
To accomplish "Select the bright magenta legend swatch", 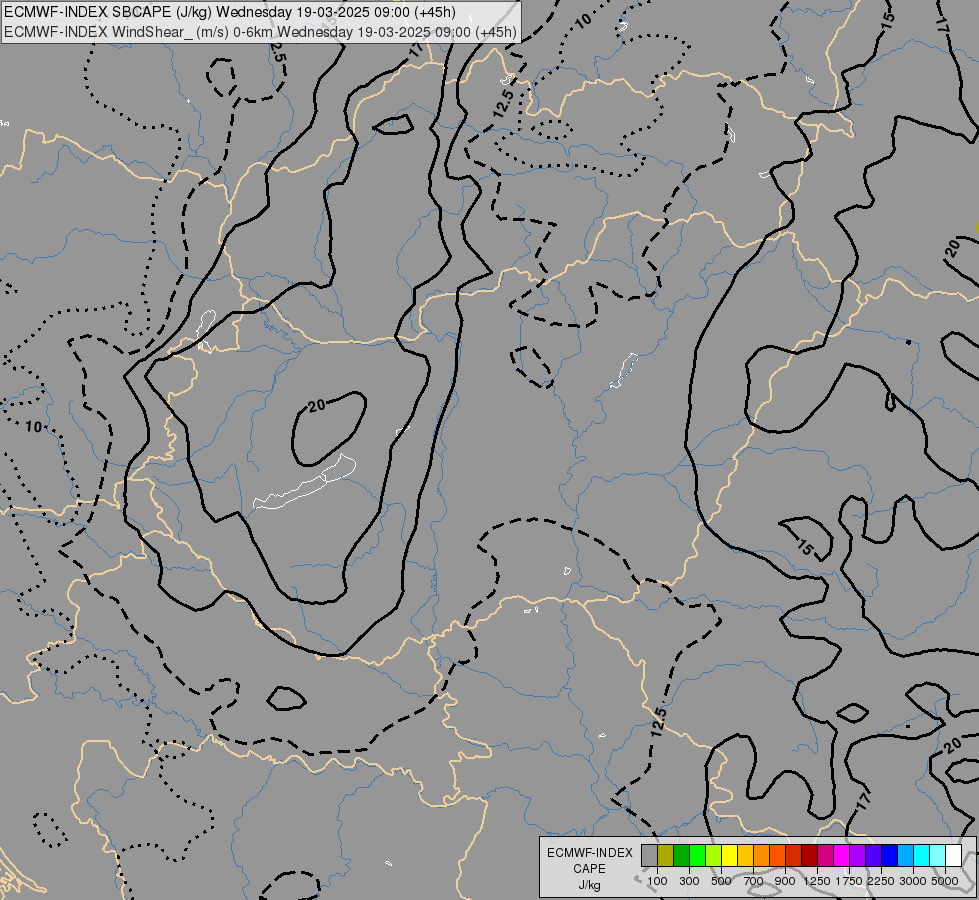I will click(x=841, y=856).
